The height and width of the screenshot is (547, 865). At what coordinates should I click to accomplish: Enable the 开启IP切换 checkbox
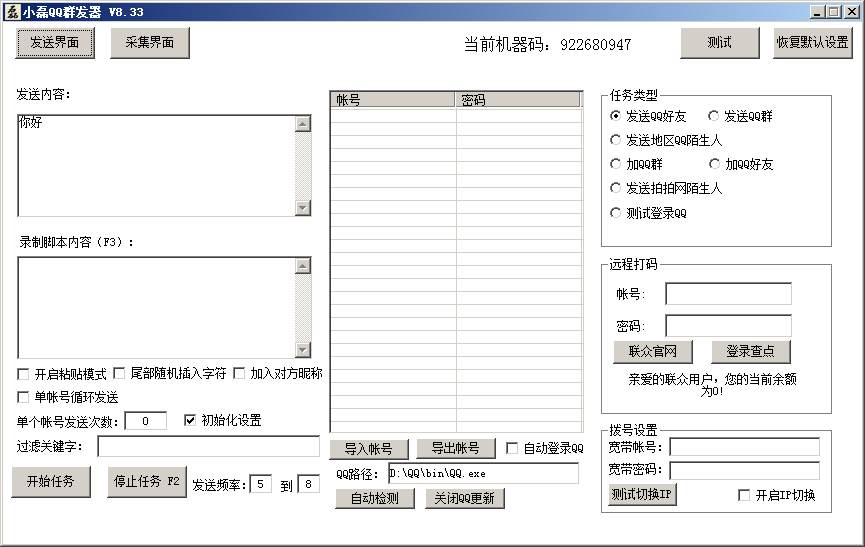click(x=744, y=495)
